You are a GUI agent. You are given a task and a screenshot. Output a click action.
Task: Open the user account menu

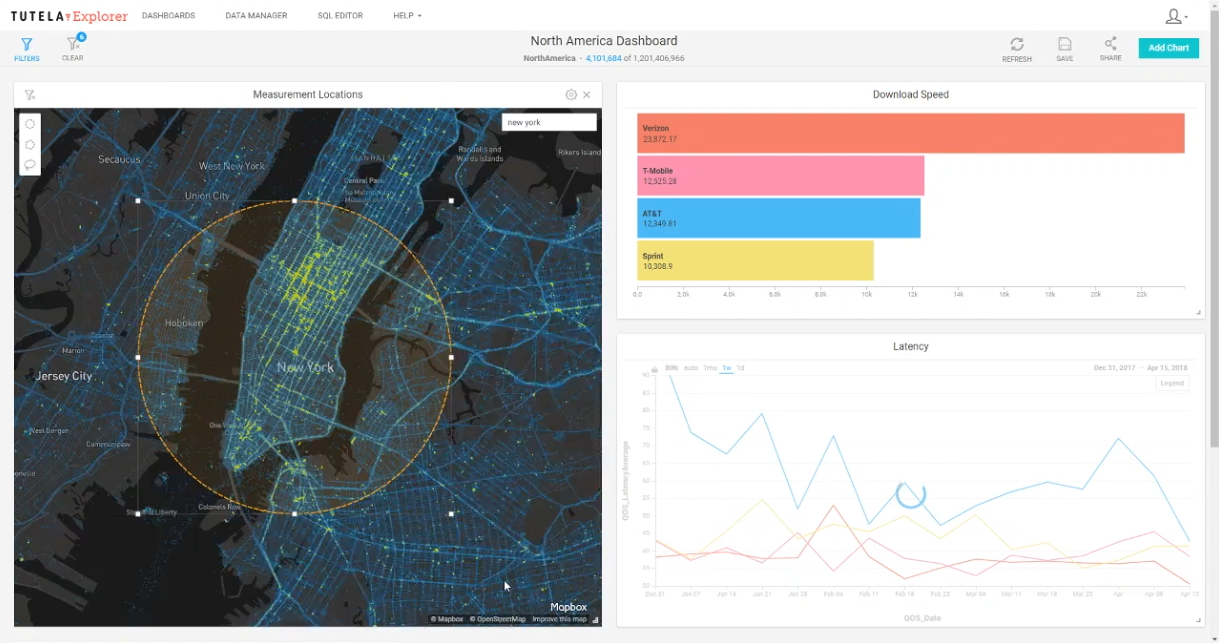pos(1176,16)
